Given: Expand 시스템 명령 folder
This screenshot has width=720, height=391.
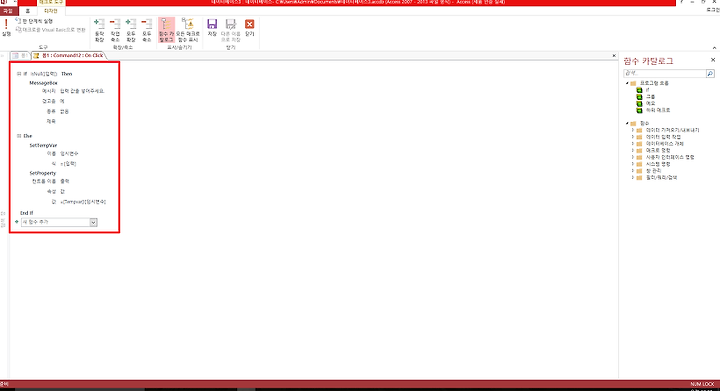Looking at the screenshot, I should (633, 164).
